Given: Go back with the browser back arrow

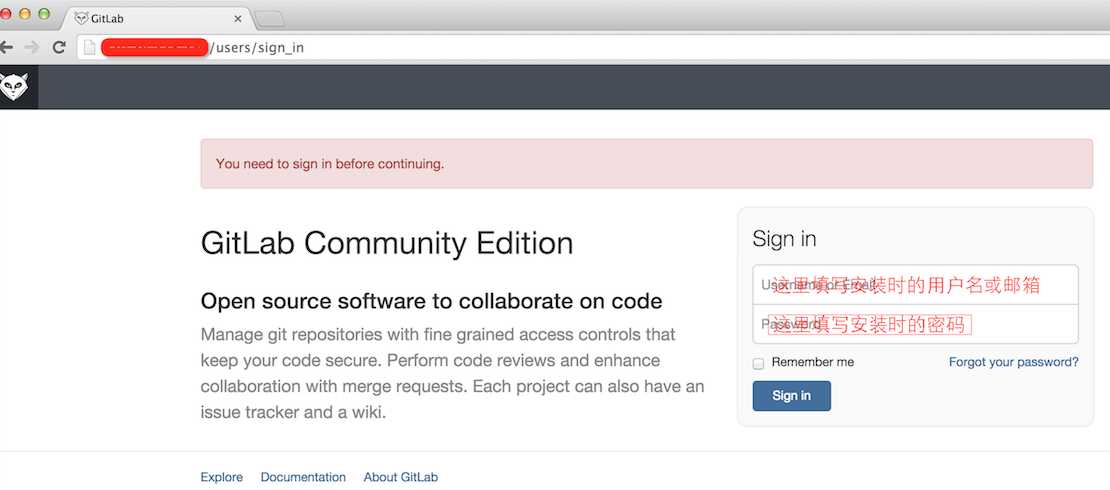Looking at the screenshot, I should point(6,47).
